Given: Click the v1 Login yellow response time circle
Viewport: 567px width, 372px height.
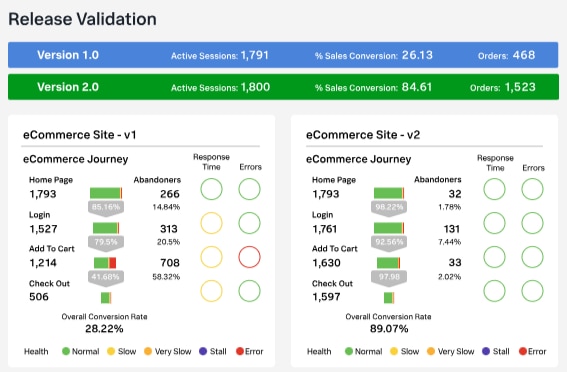Looking at the screenshot, I should pos(212,223).
